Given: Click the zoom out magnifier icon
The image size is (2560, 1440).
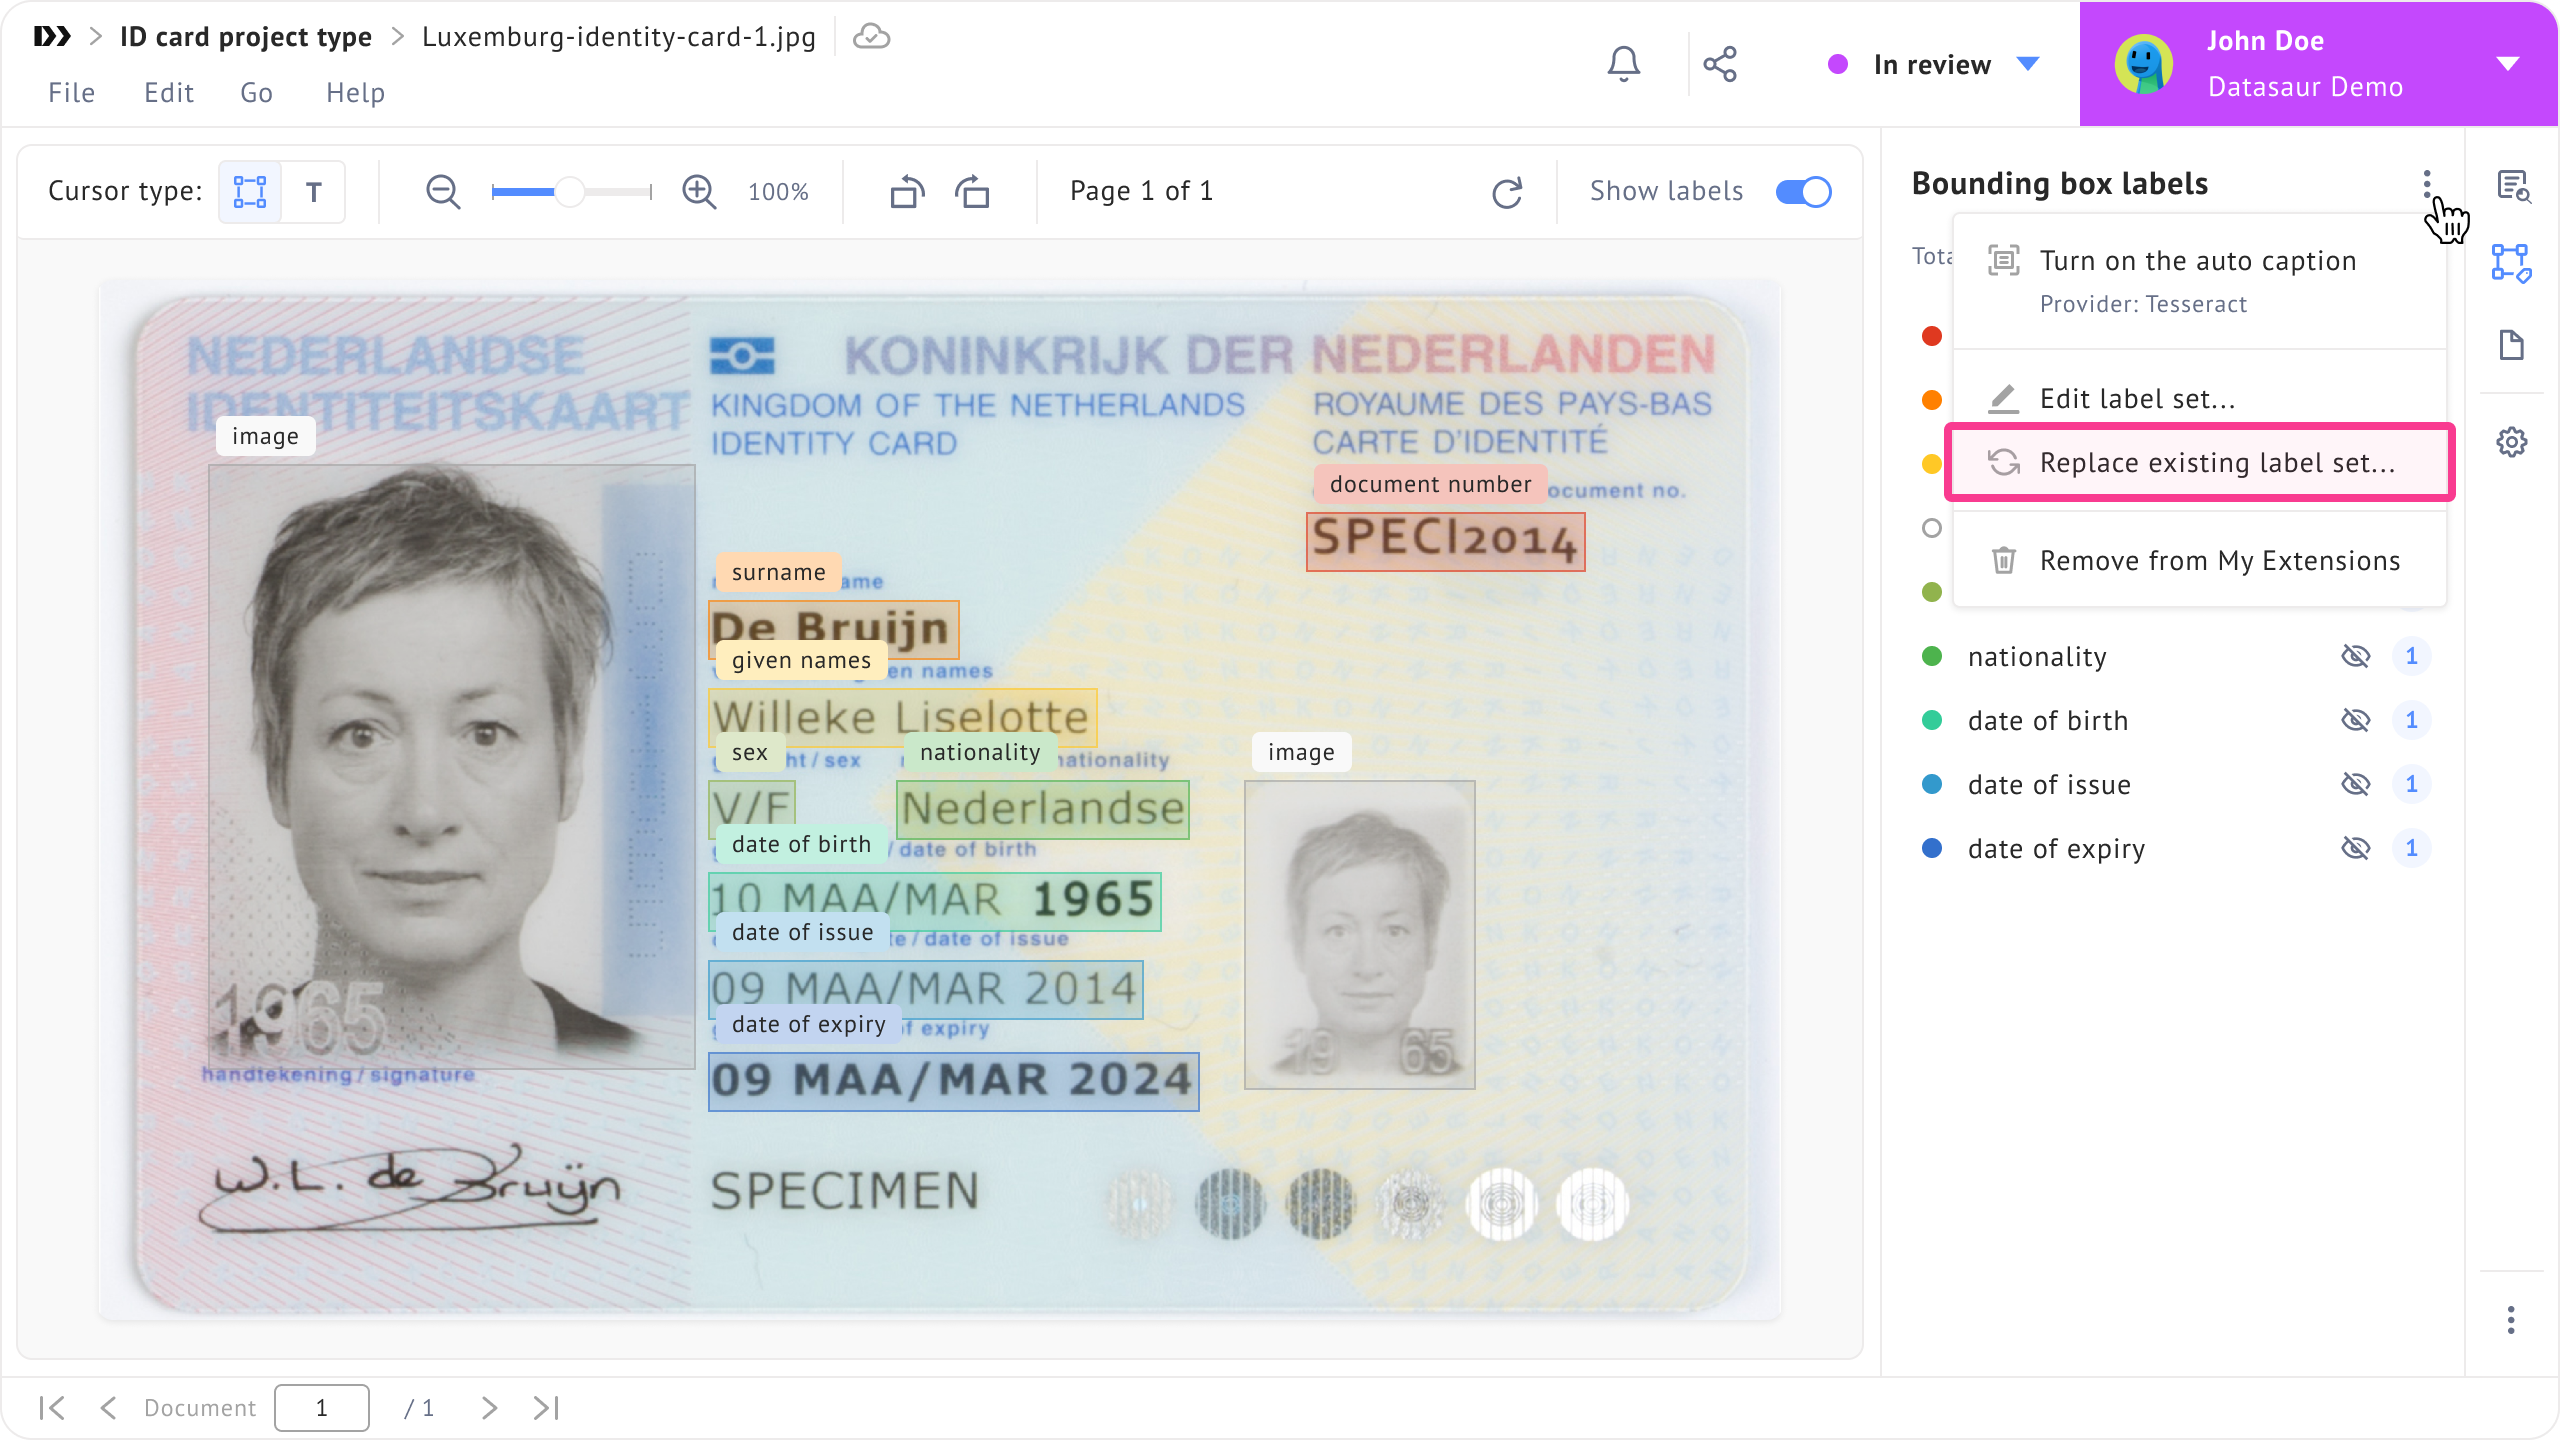Looking at the screenshot, I should [443, 191].
